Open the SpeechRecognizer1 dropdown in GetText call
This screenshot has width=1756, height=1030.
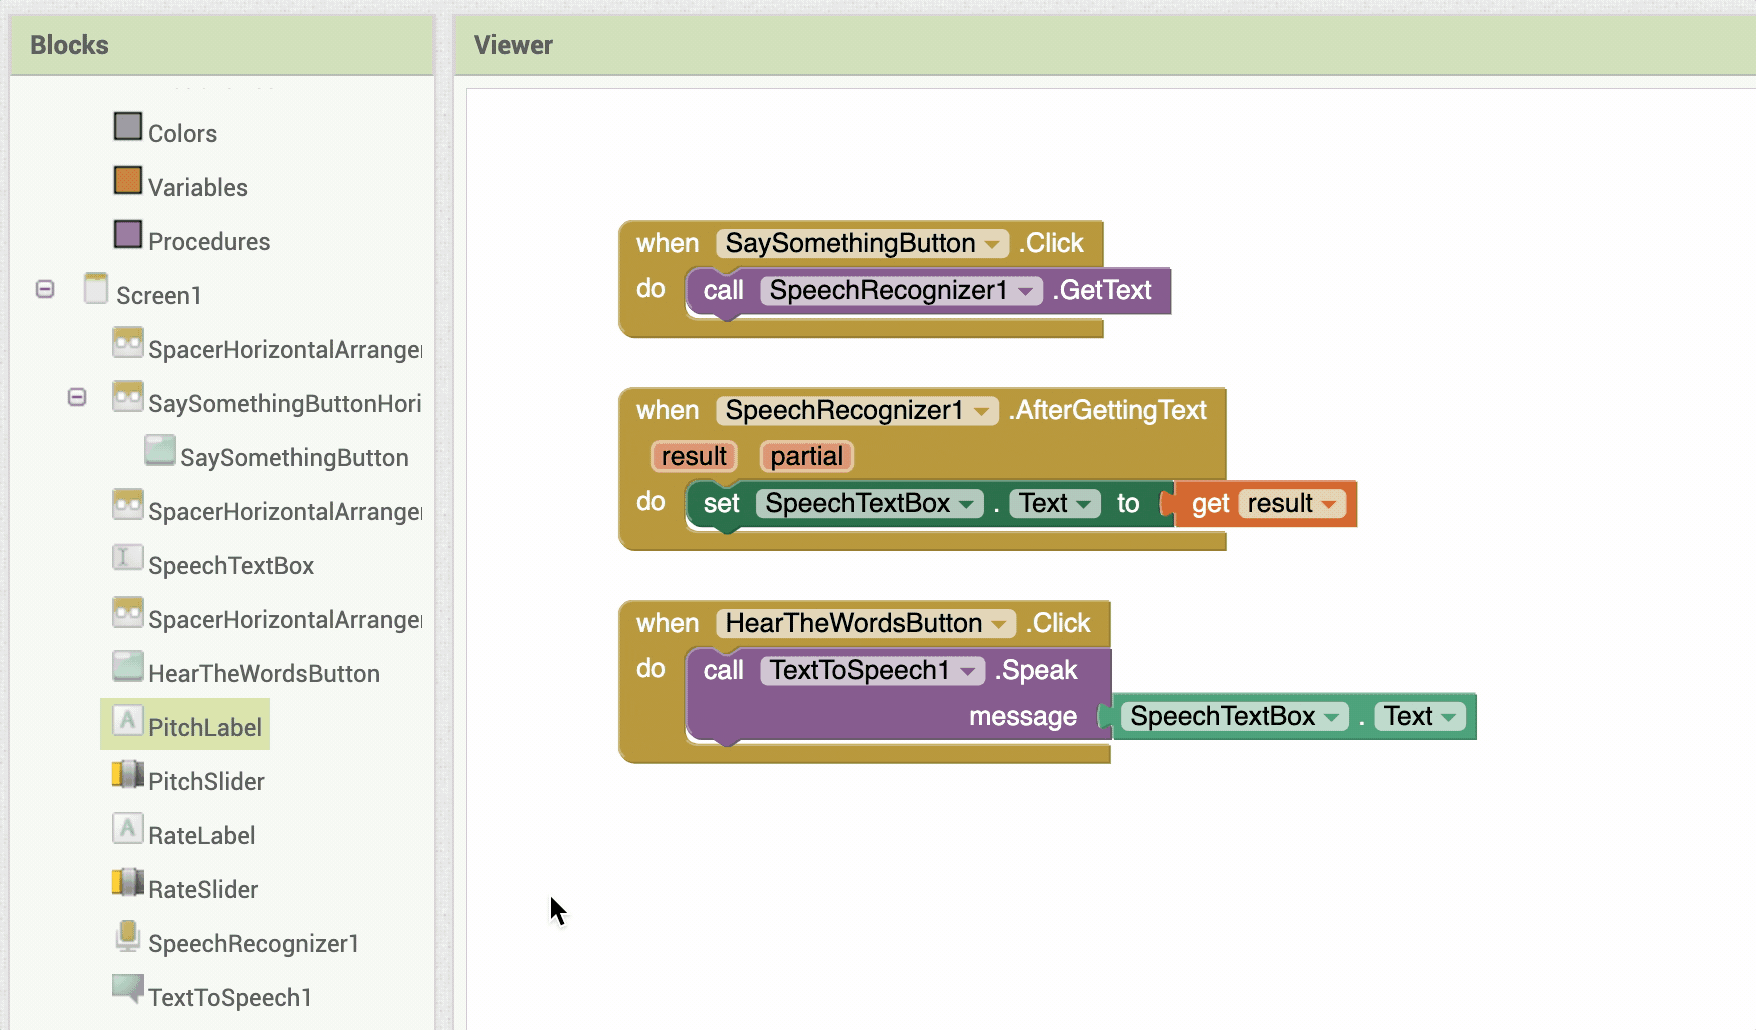[1025, 291]
